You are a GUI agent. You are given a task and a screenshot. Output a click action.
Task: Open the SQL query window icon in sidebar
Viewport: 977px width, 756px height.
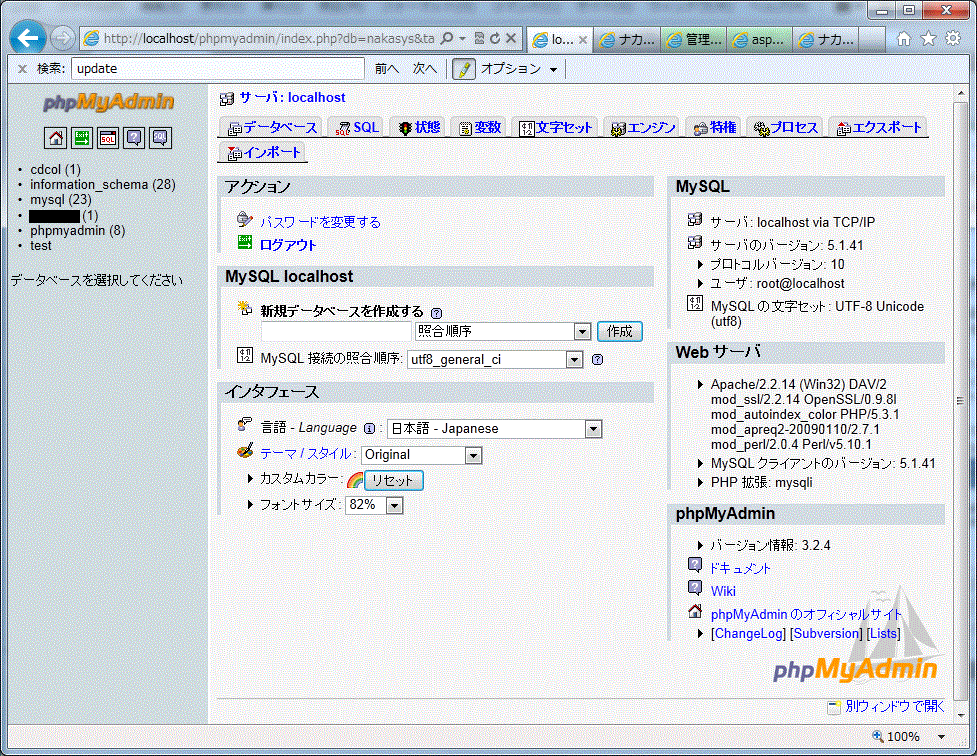coord(108,138)
